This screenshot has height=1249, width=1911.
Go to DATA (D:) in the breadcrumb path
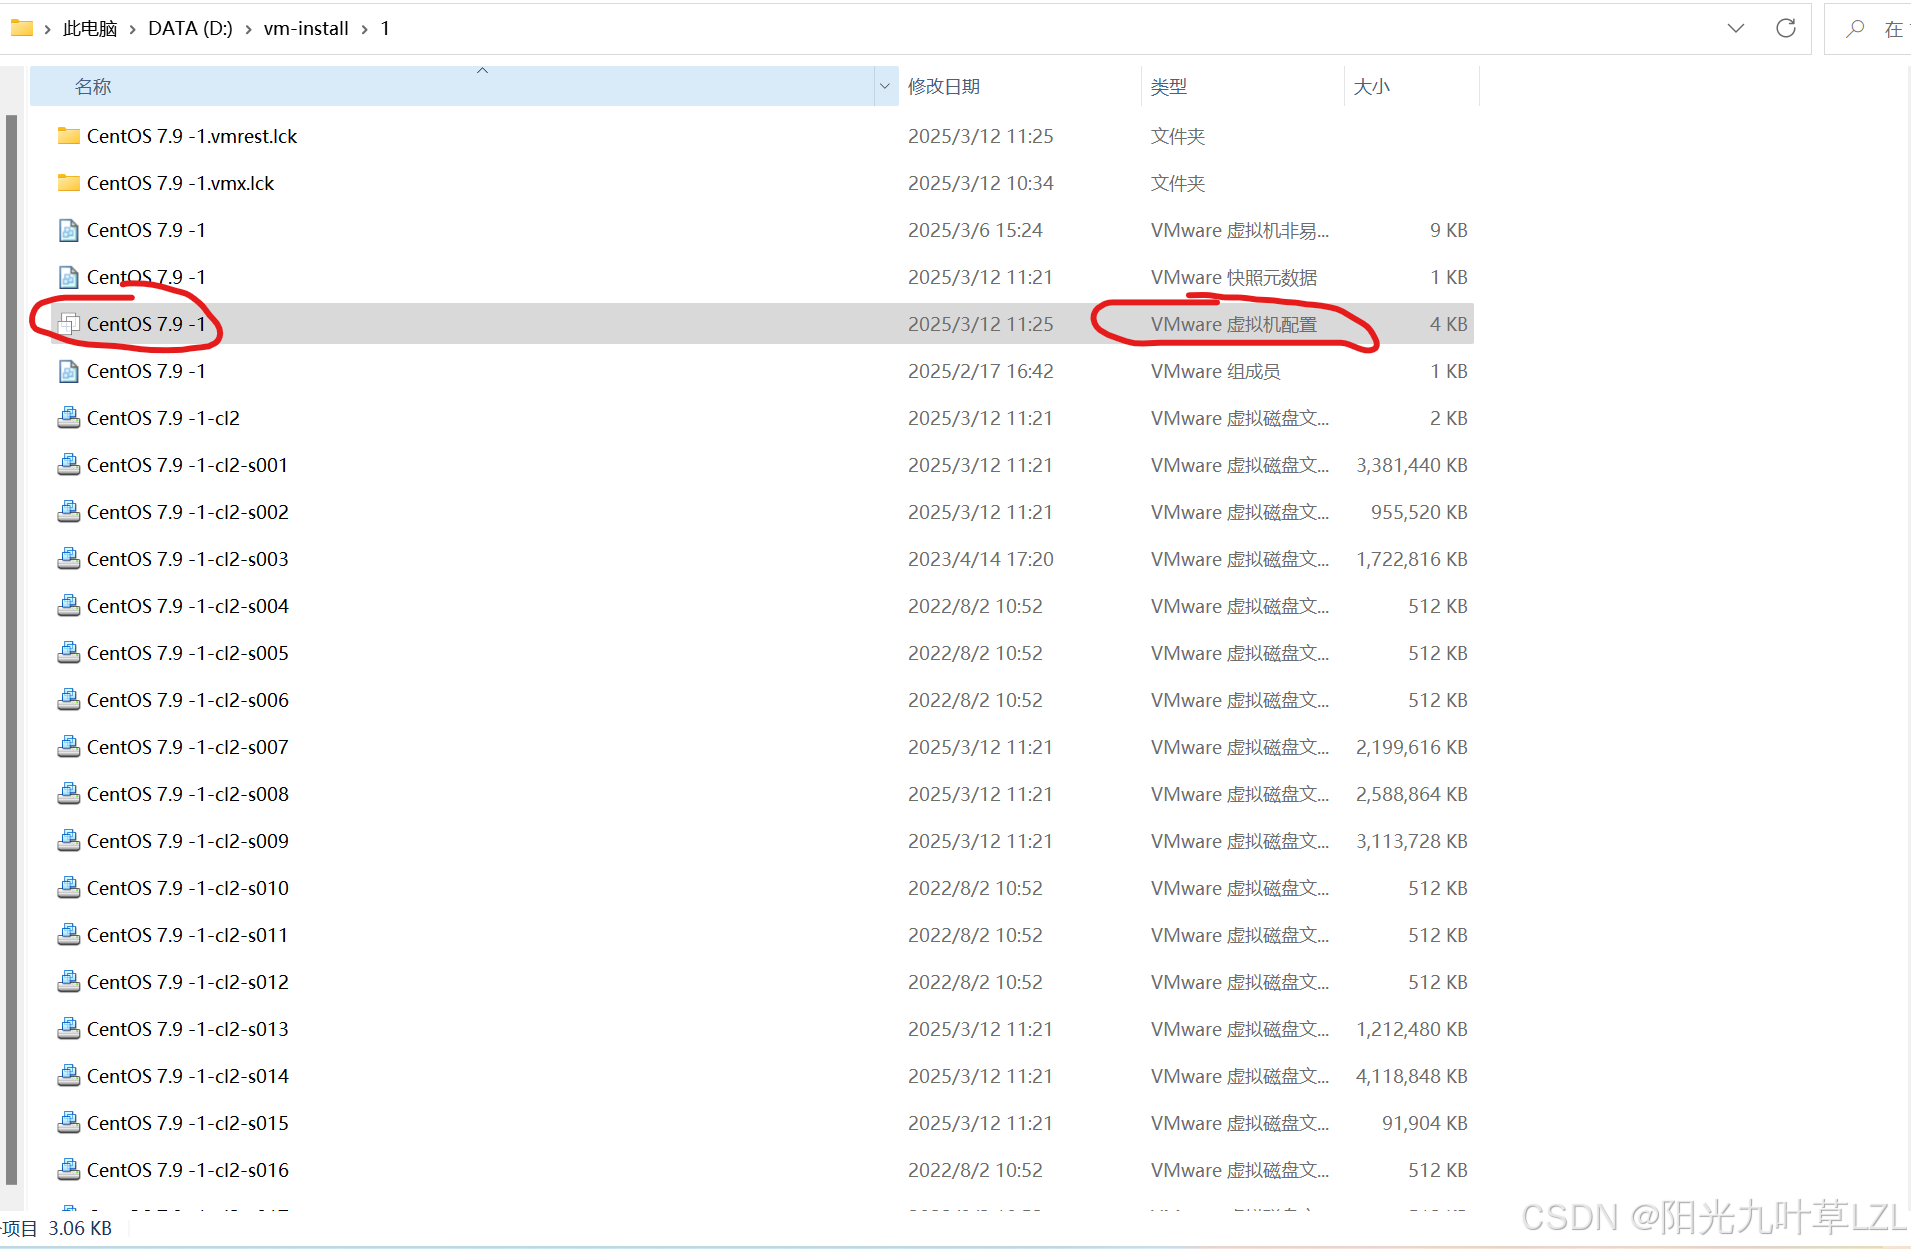click(190, 29)
